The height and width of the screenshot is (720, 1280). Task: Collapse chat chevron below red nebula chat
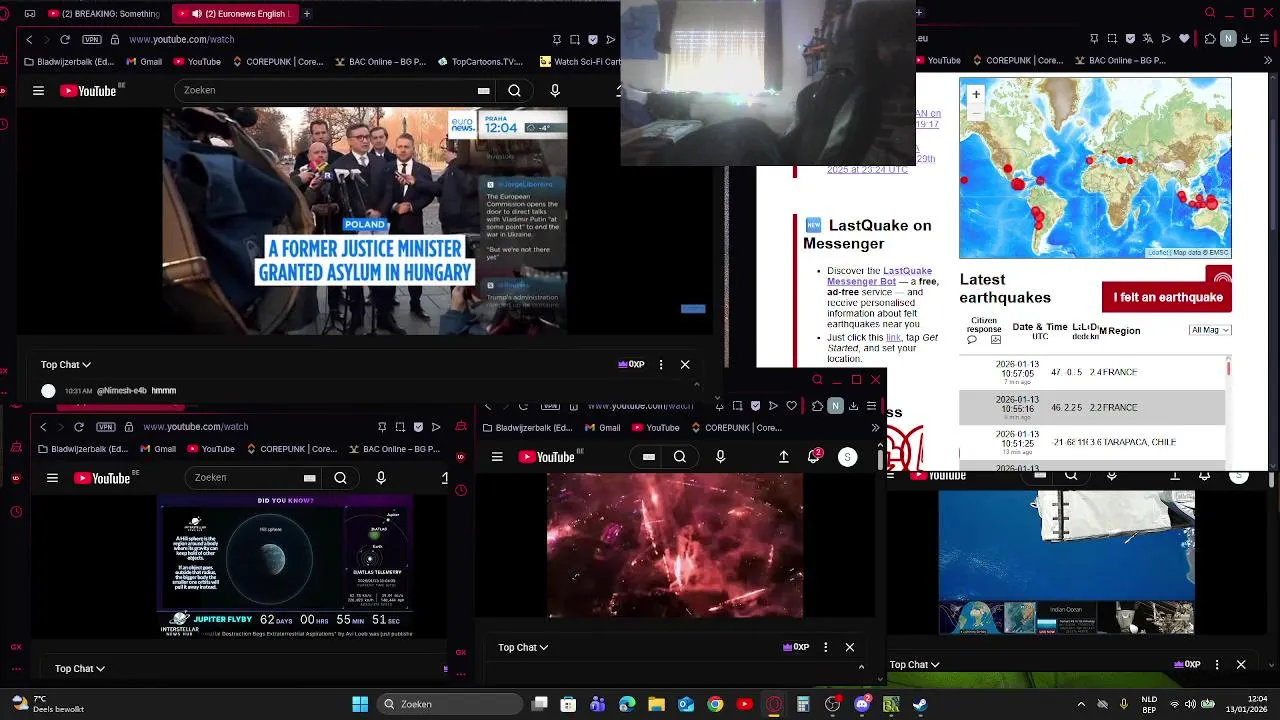(x=862, y=667)
